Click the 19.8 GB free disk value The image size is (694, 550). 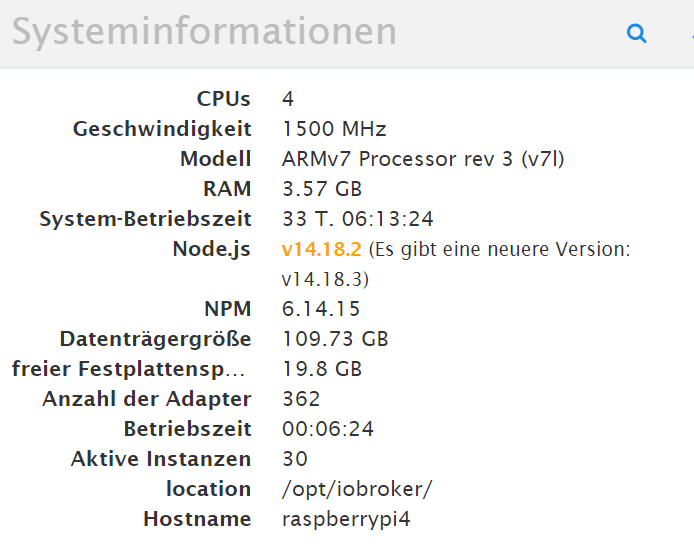click(x=322, y=369)
